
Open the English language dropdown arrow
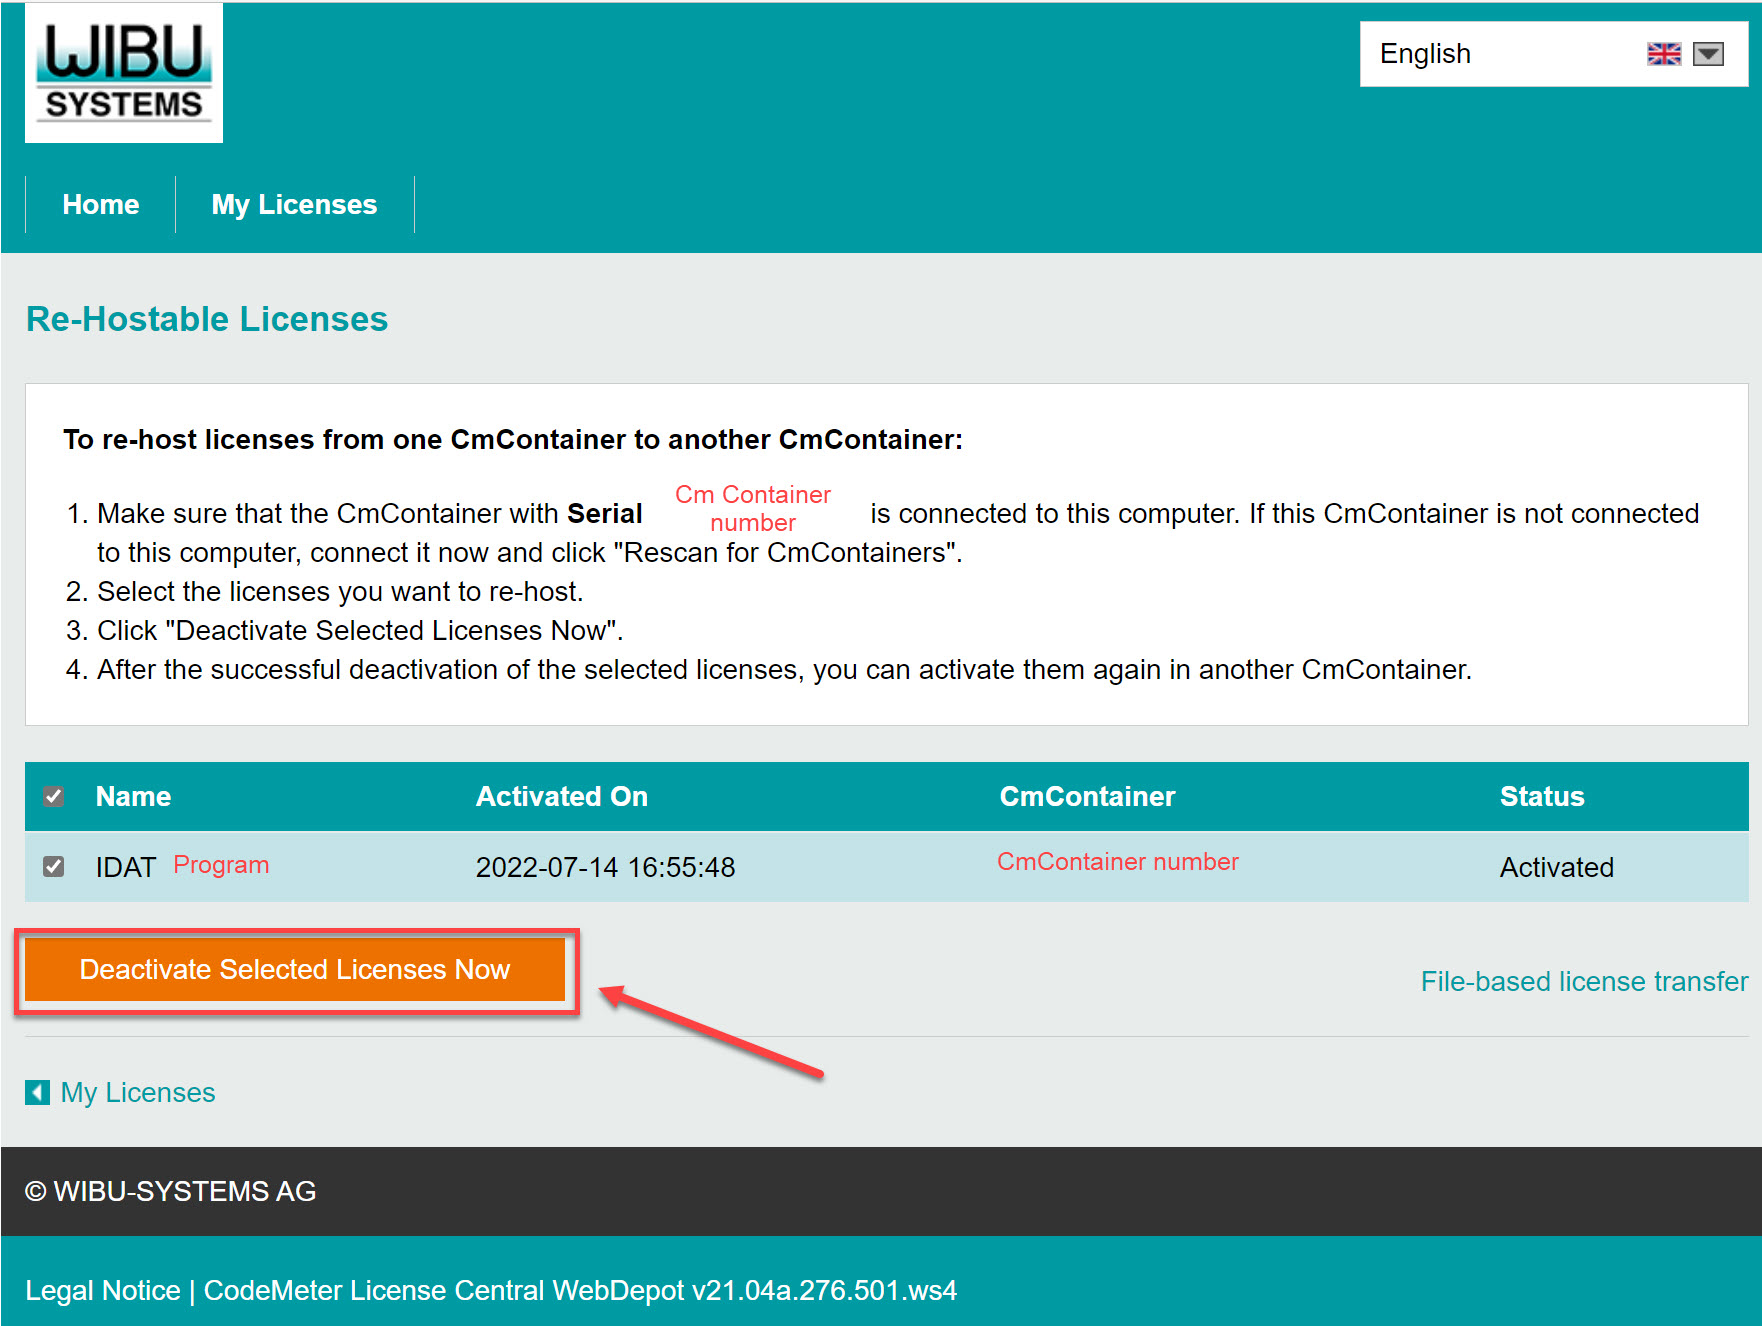pyautogui.click(x=1708, y=54)
